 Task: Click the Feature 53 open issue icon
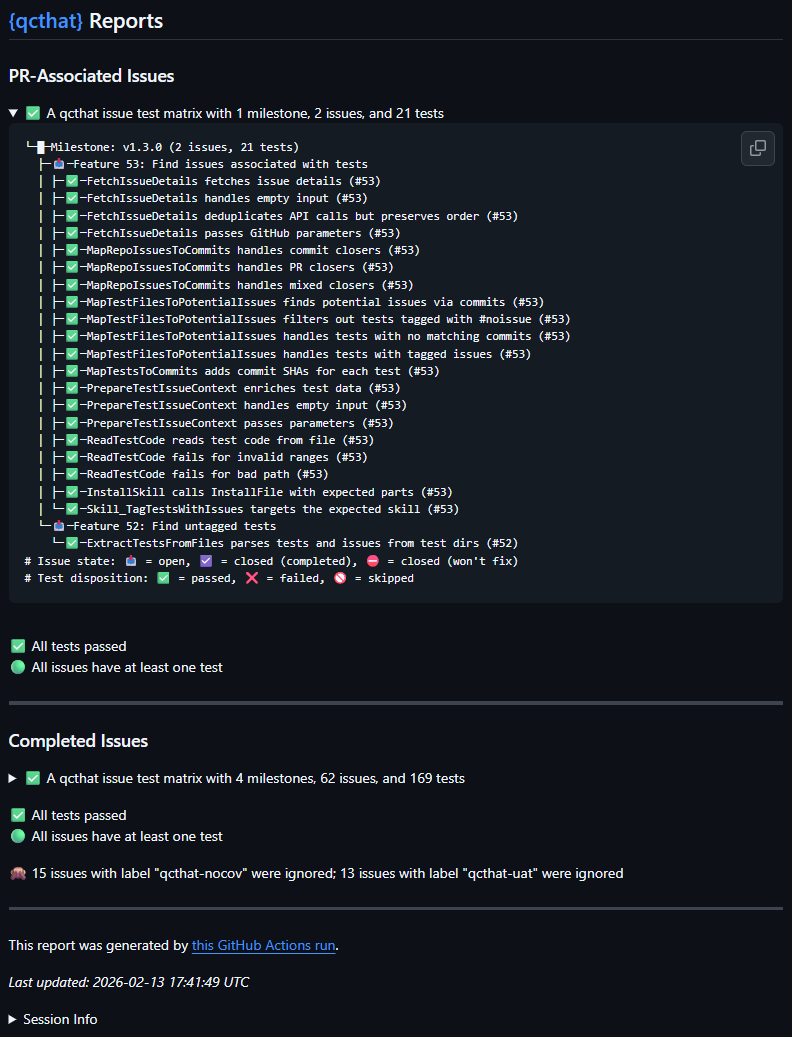point(59,164)
